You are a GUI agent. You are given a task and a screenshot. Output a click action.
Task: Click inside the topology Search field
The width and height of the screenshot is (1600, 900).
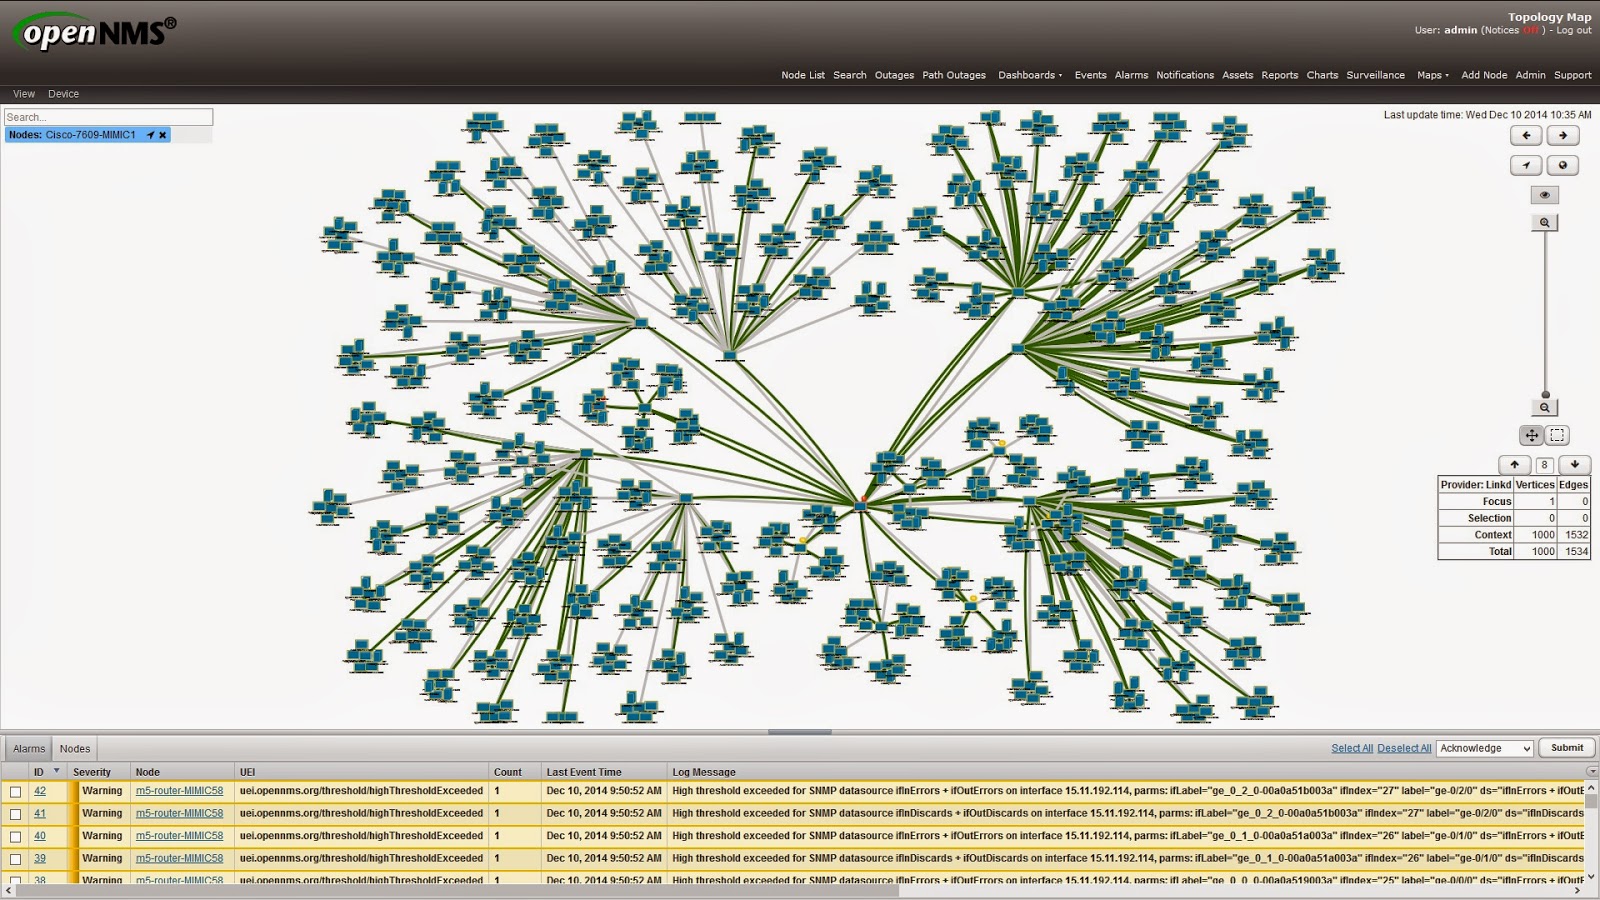click(108, 117)
